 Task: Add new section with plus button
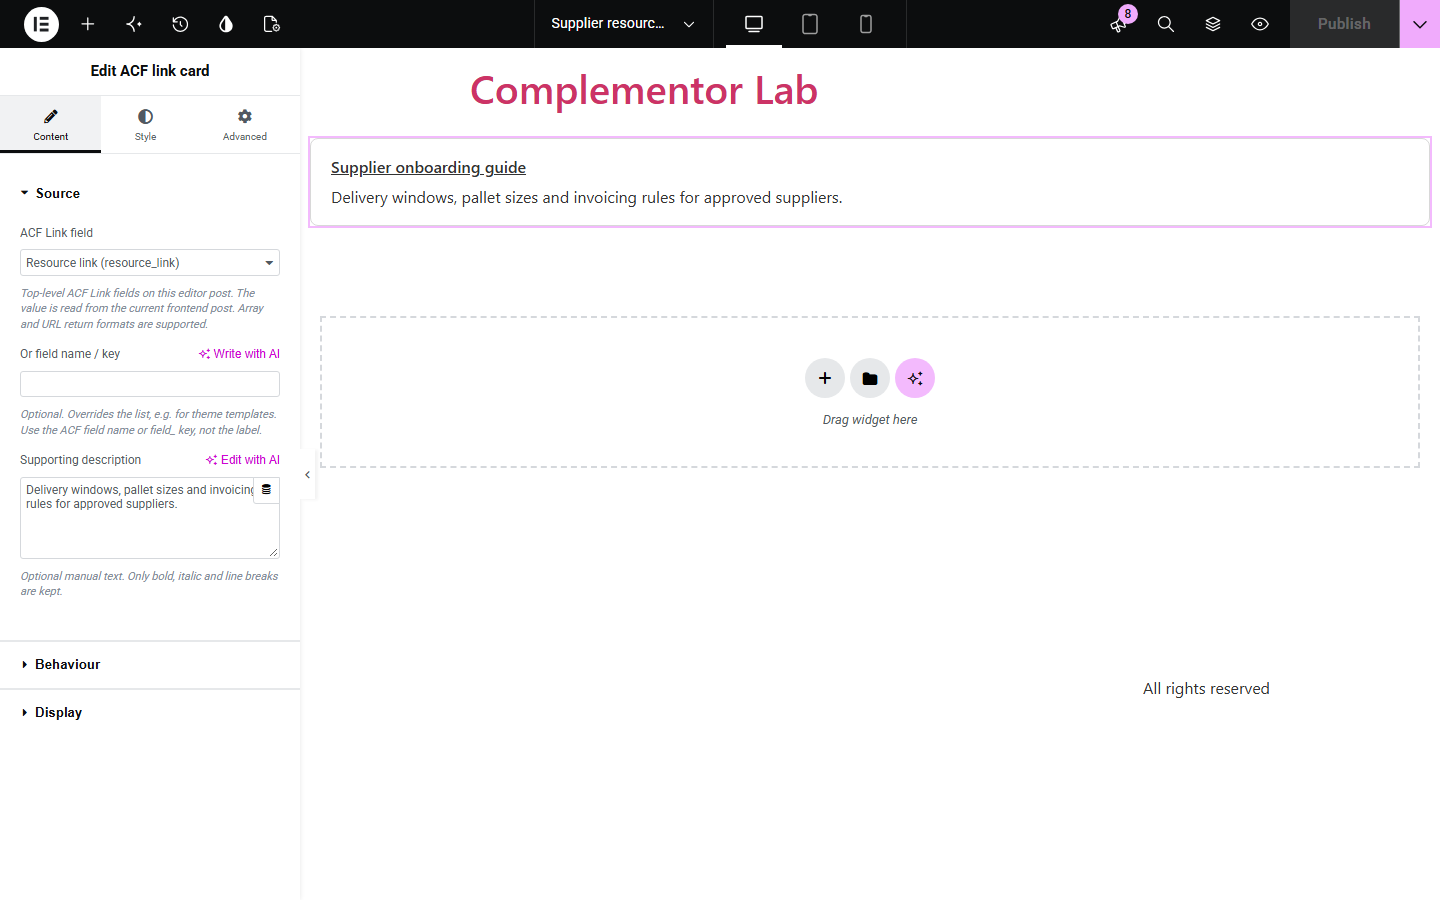825,378
